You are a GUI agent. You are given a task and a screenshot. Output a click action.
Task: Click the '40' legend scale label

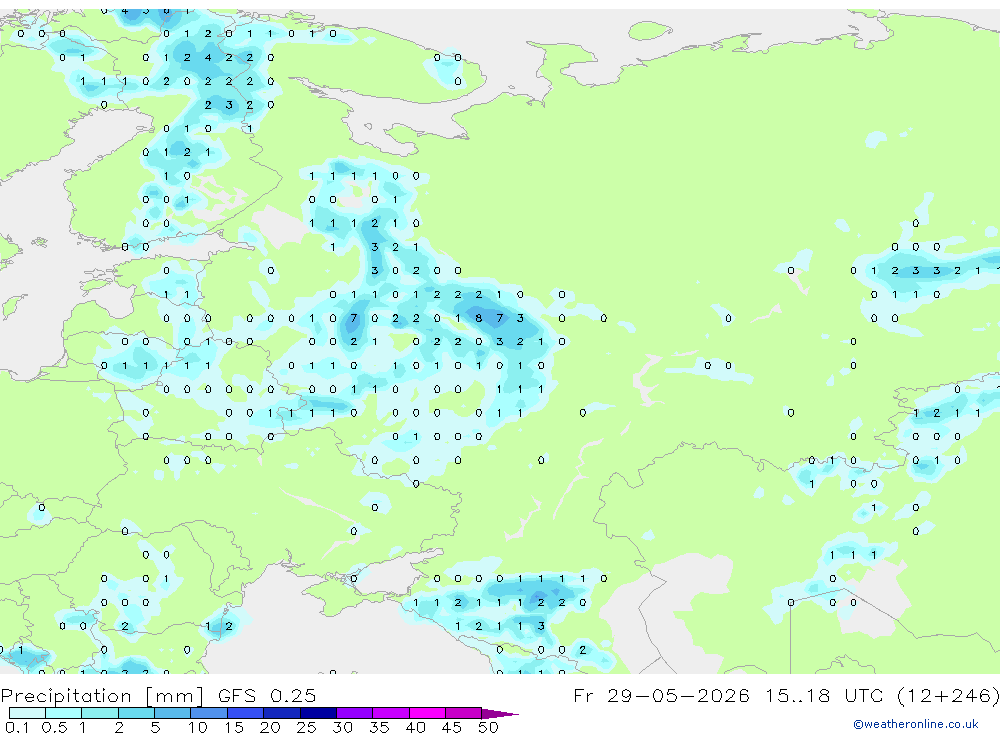pyautogui.click(x=415, y=727)
